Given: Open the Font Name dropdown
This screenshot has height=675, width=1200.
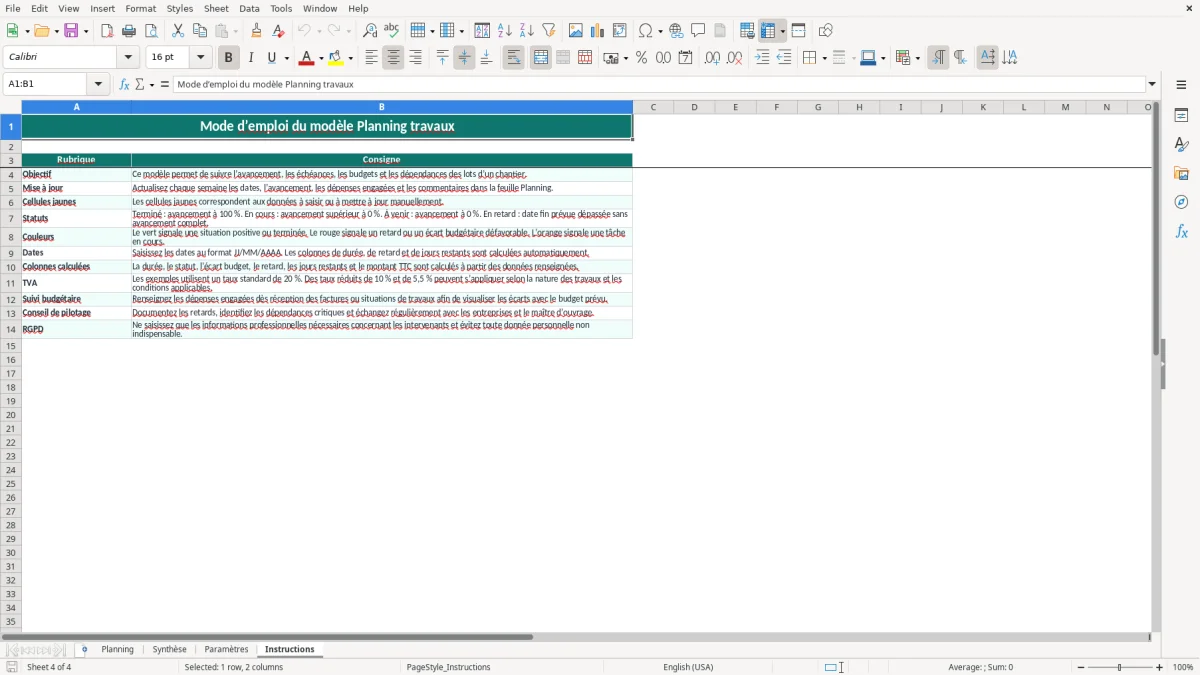Looking at the screenshot, I should (x=128, y=58).
